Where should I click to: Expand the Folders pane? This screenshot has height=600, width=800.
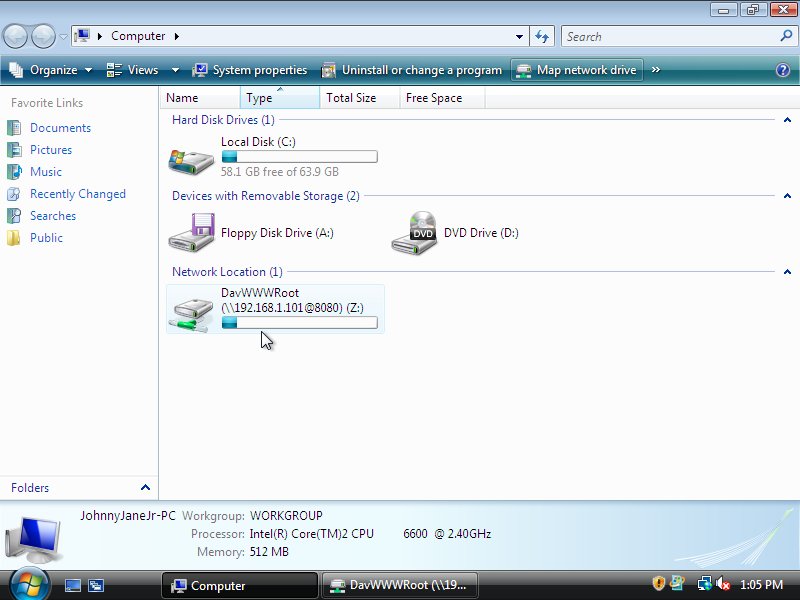[145, 488]
